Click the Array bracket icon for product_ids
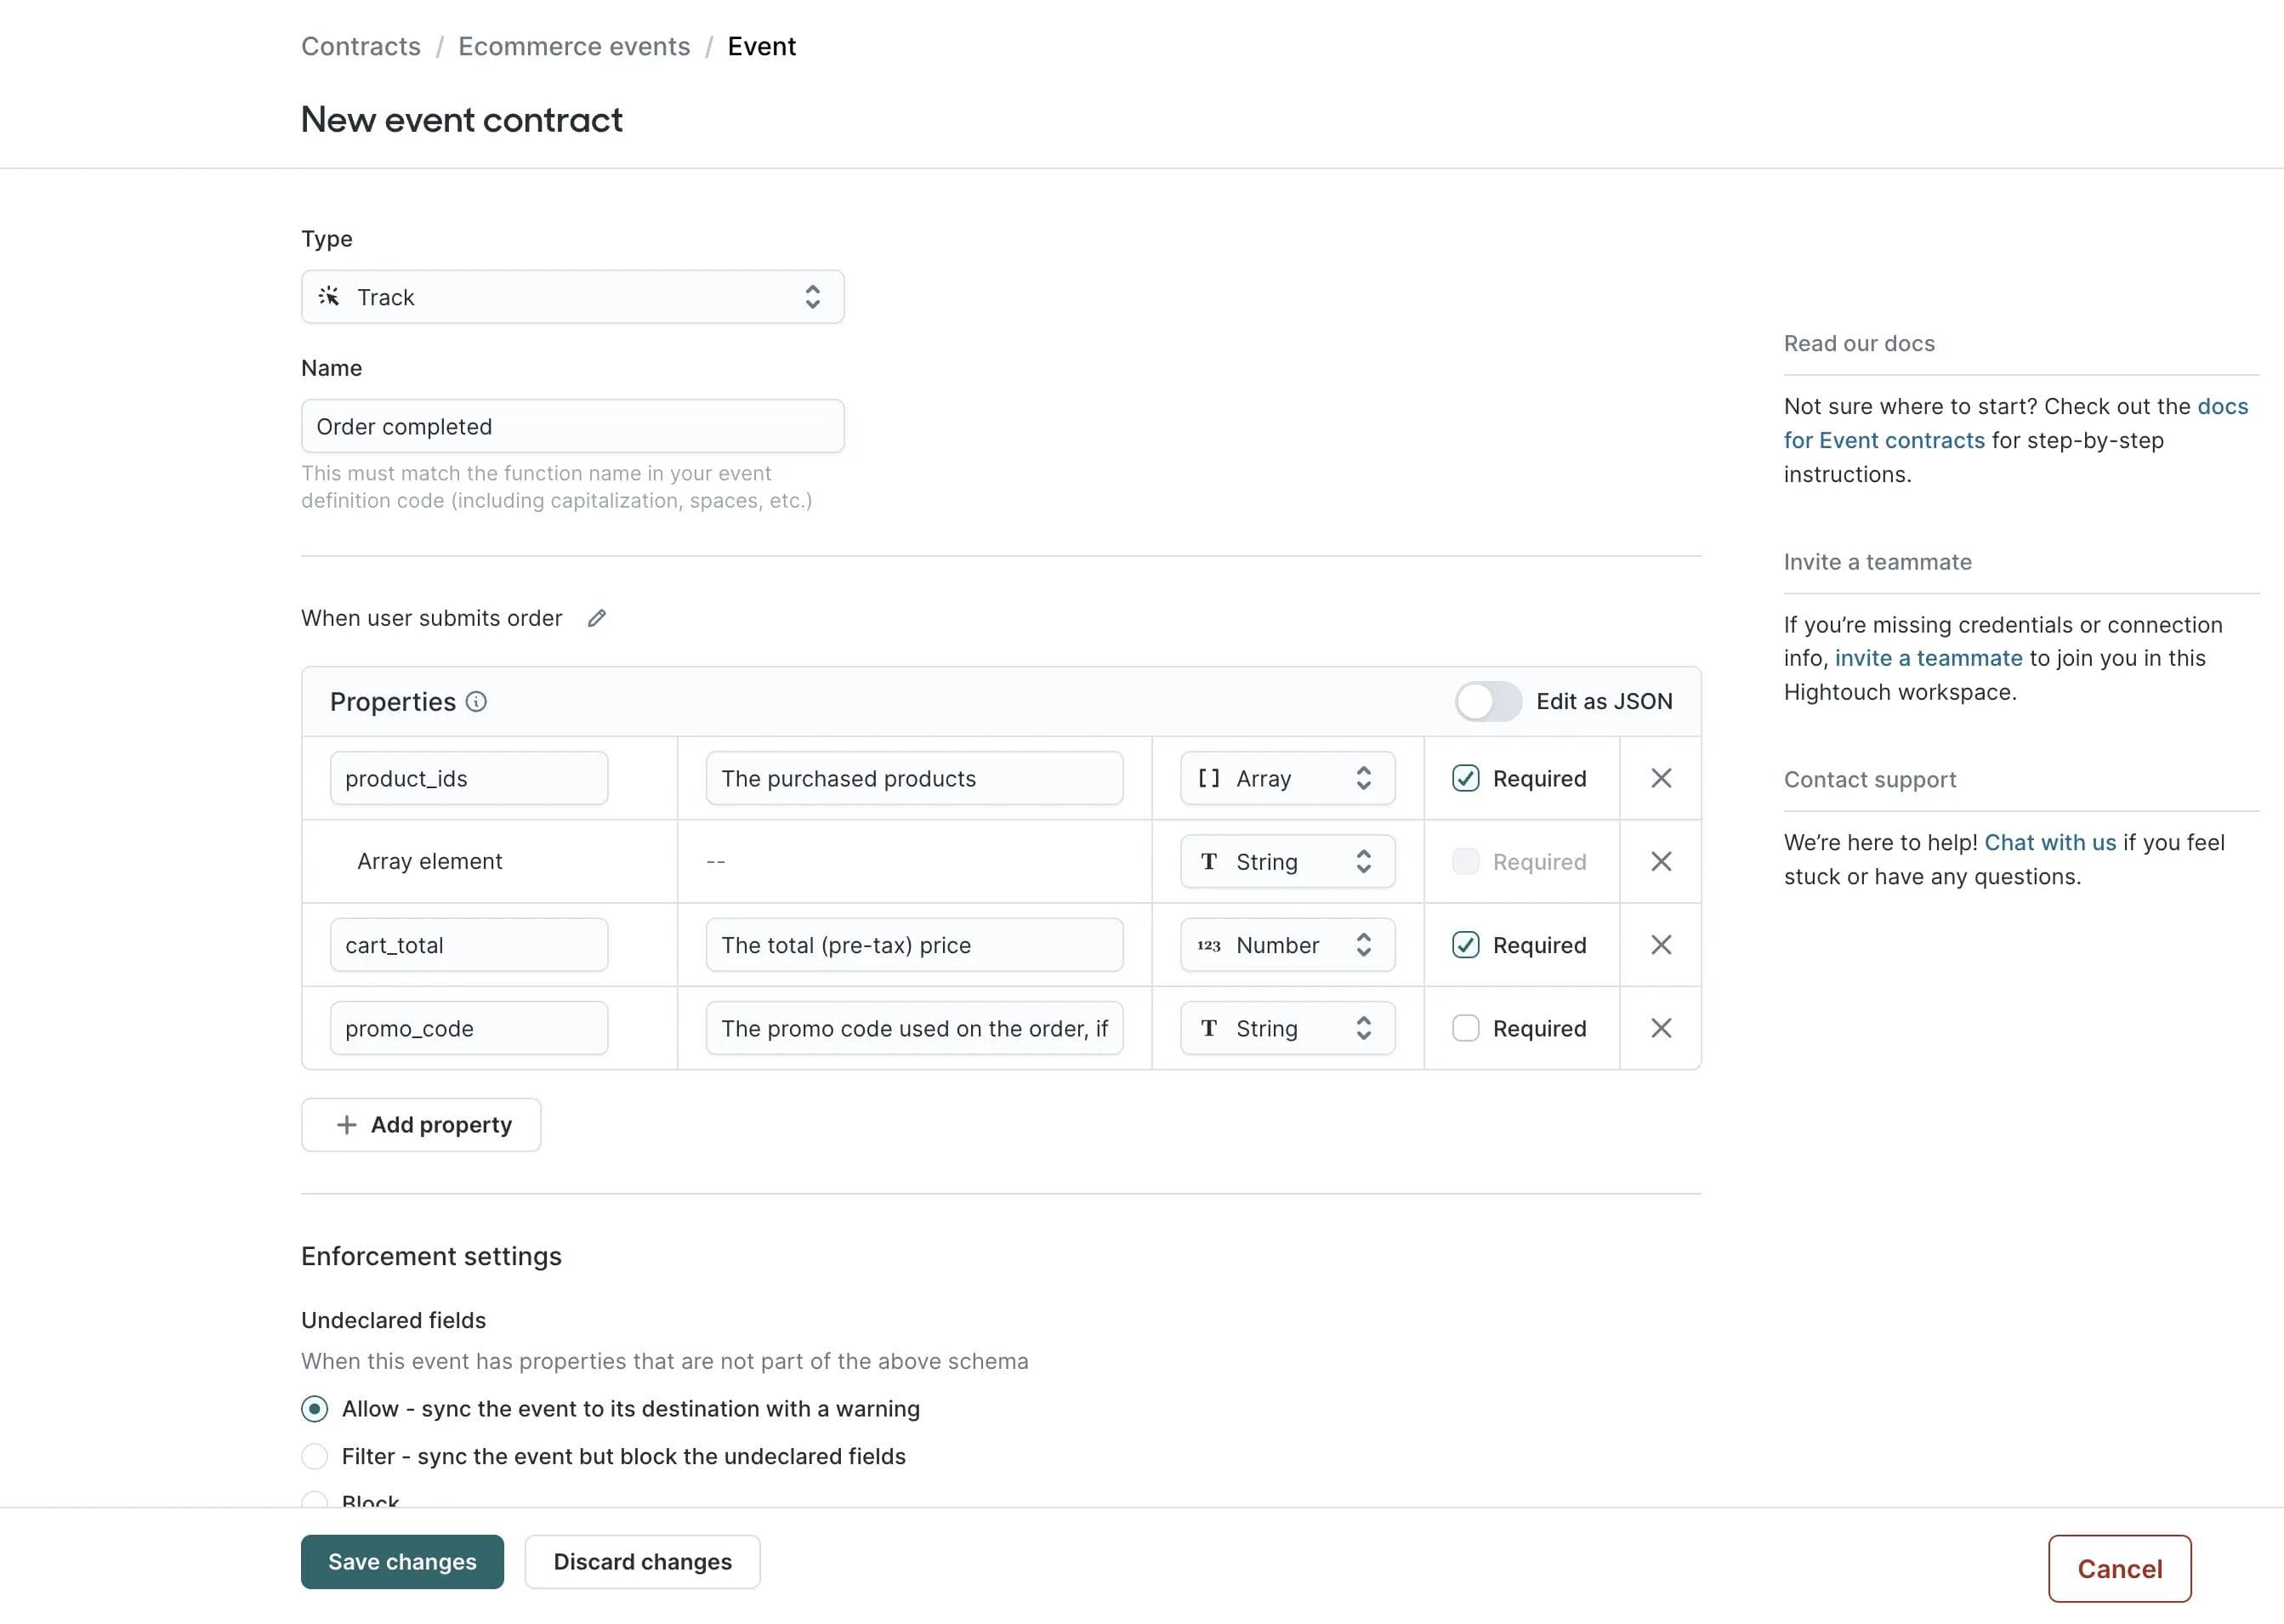The height and width of the screenshot is (1624, 2284). click(1208, 777)
